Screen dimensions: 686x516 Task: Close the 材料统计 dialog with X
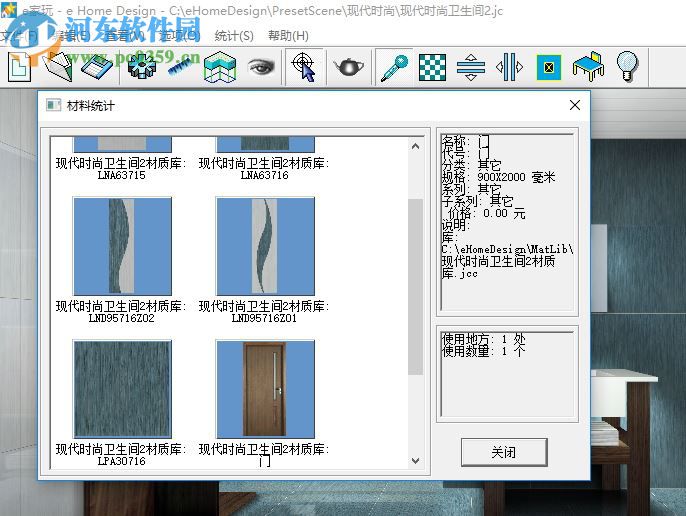[575, 105]
